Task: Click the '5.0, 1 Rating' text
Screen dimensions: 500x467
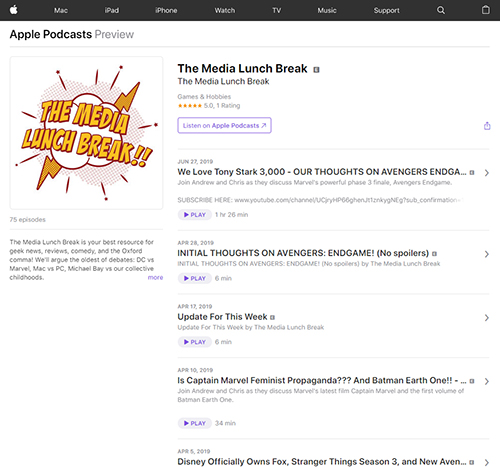Action: pyautogui.click(x=222, y=106)
